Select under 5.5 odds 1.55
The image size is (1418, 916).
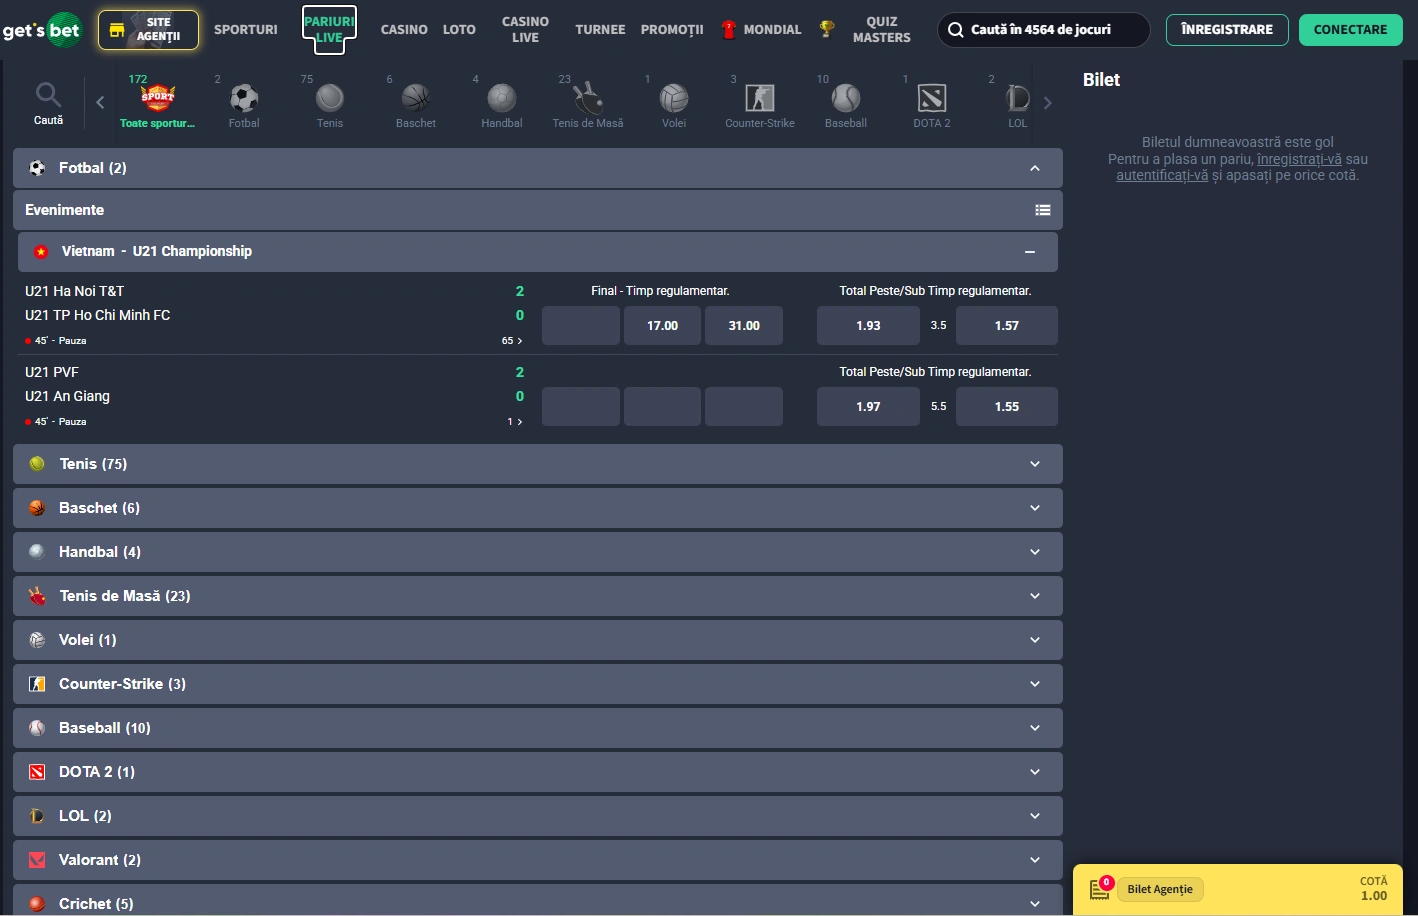click(x=1007, y=407)
